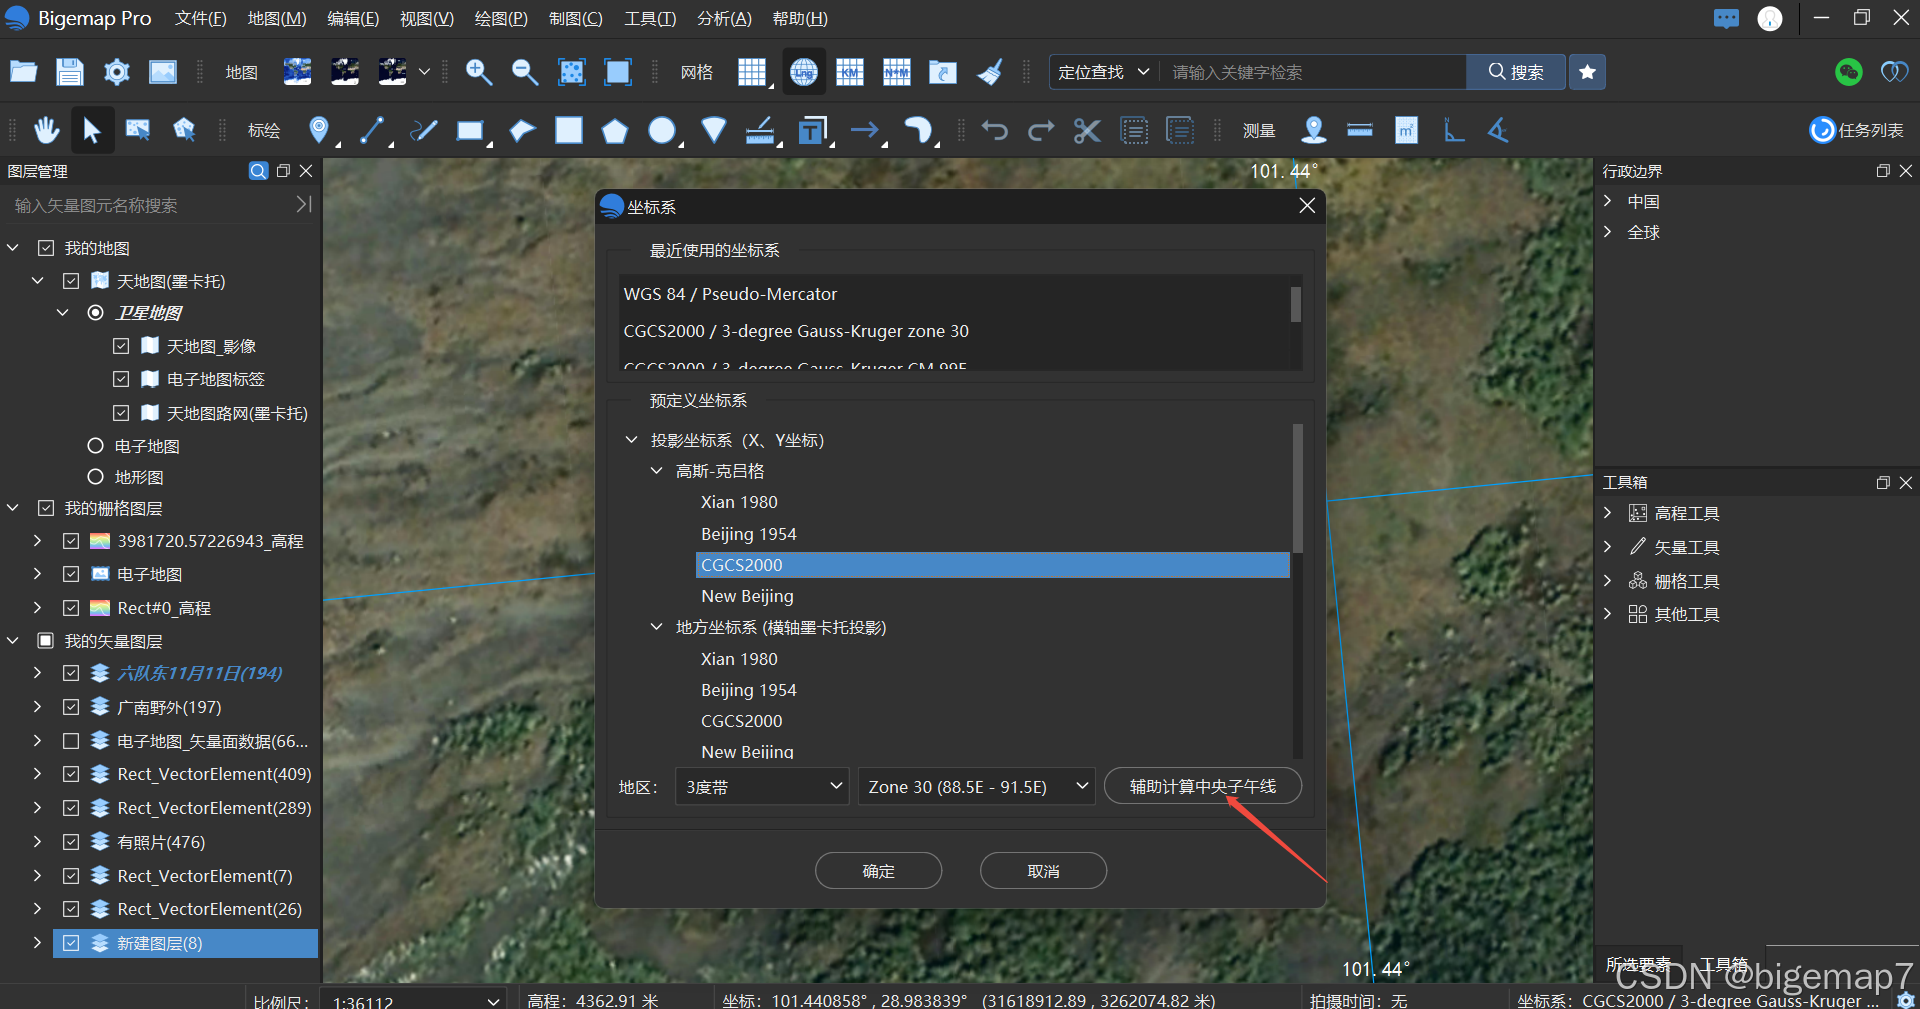Select the polyline drawing tool
This screenshot has width=1920, height=1009.
373,130
